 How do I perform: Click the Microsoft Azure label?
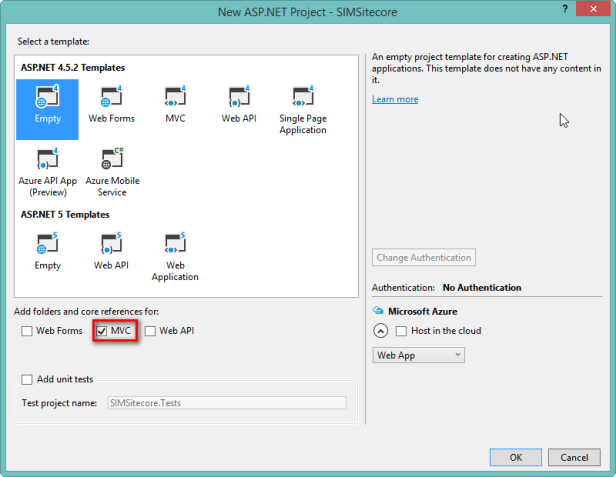423,311
